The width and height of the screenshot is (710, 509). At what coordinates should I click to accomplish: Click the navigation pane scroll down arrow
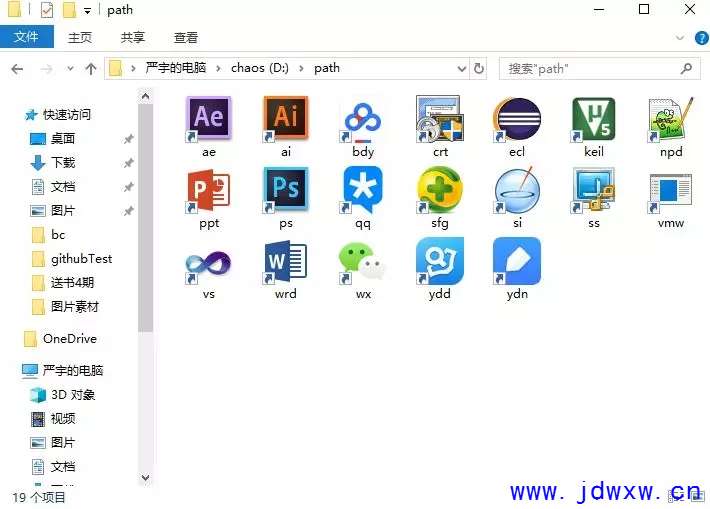pyautogui.click(x=145, y=477)
